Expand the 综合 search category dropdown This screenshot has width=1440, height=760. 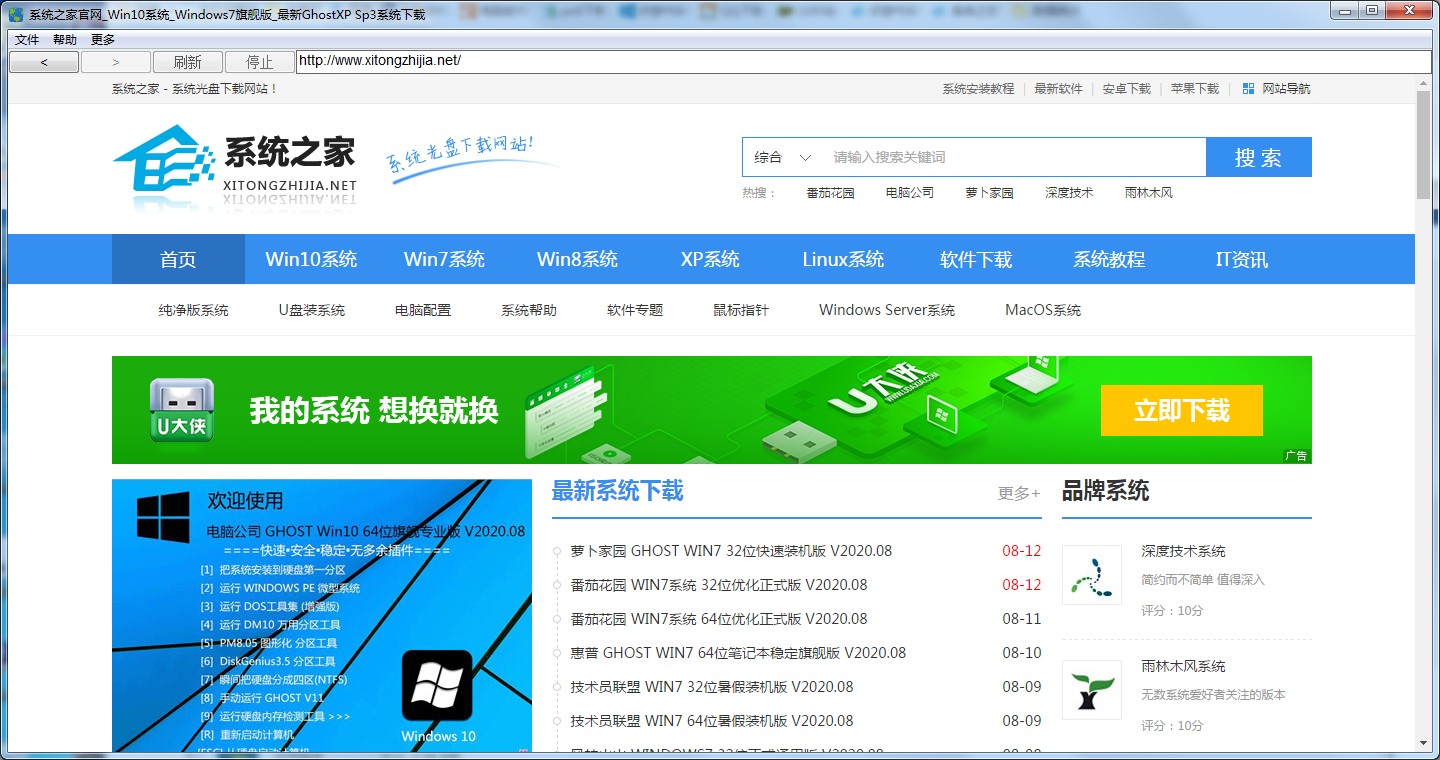[x=783, y=157]
